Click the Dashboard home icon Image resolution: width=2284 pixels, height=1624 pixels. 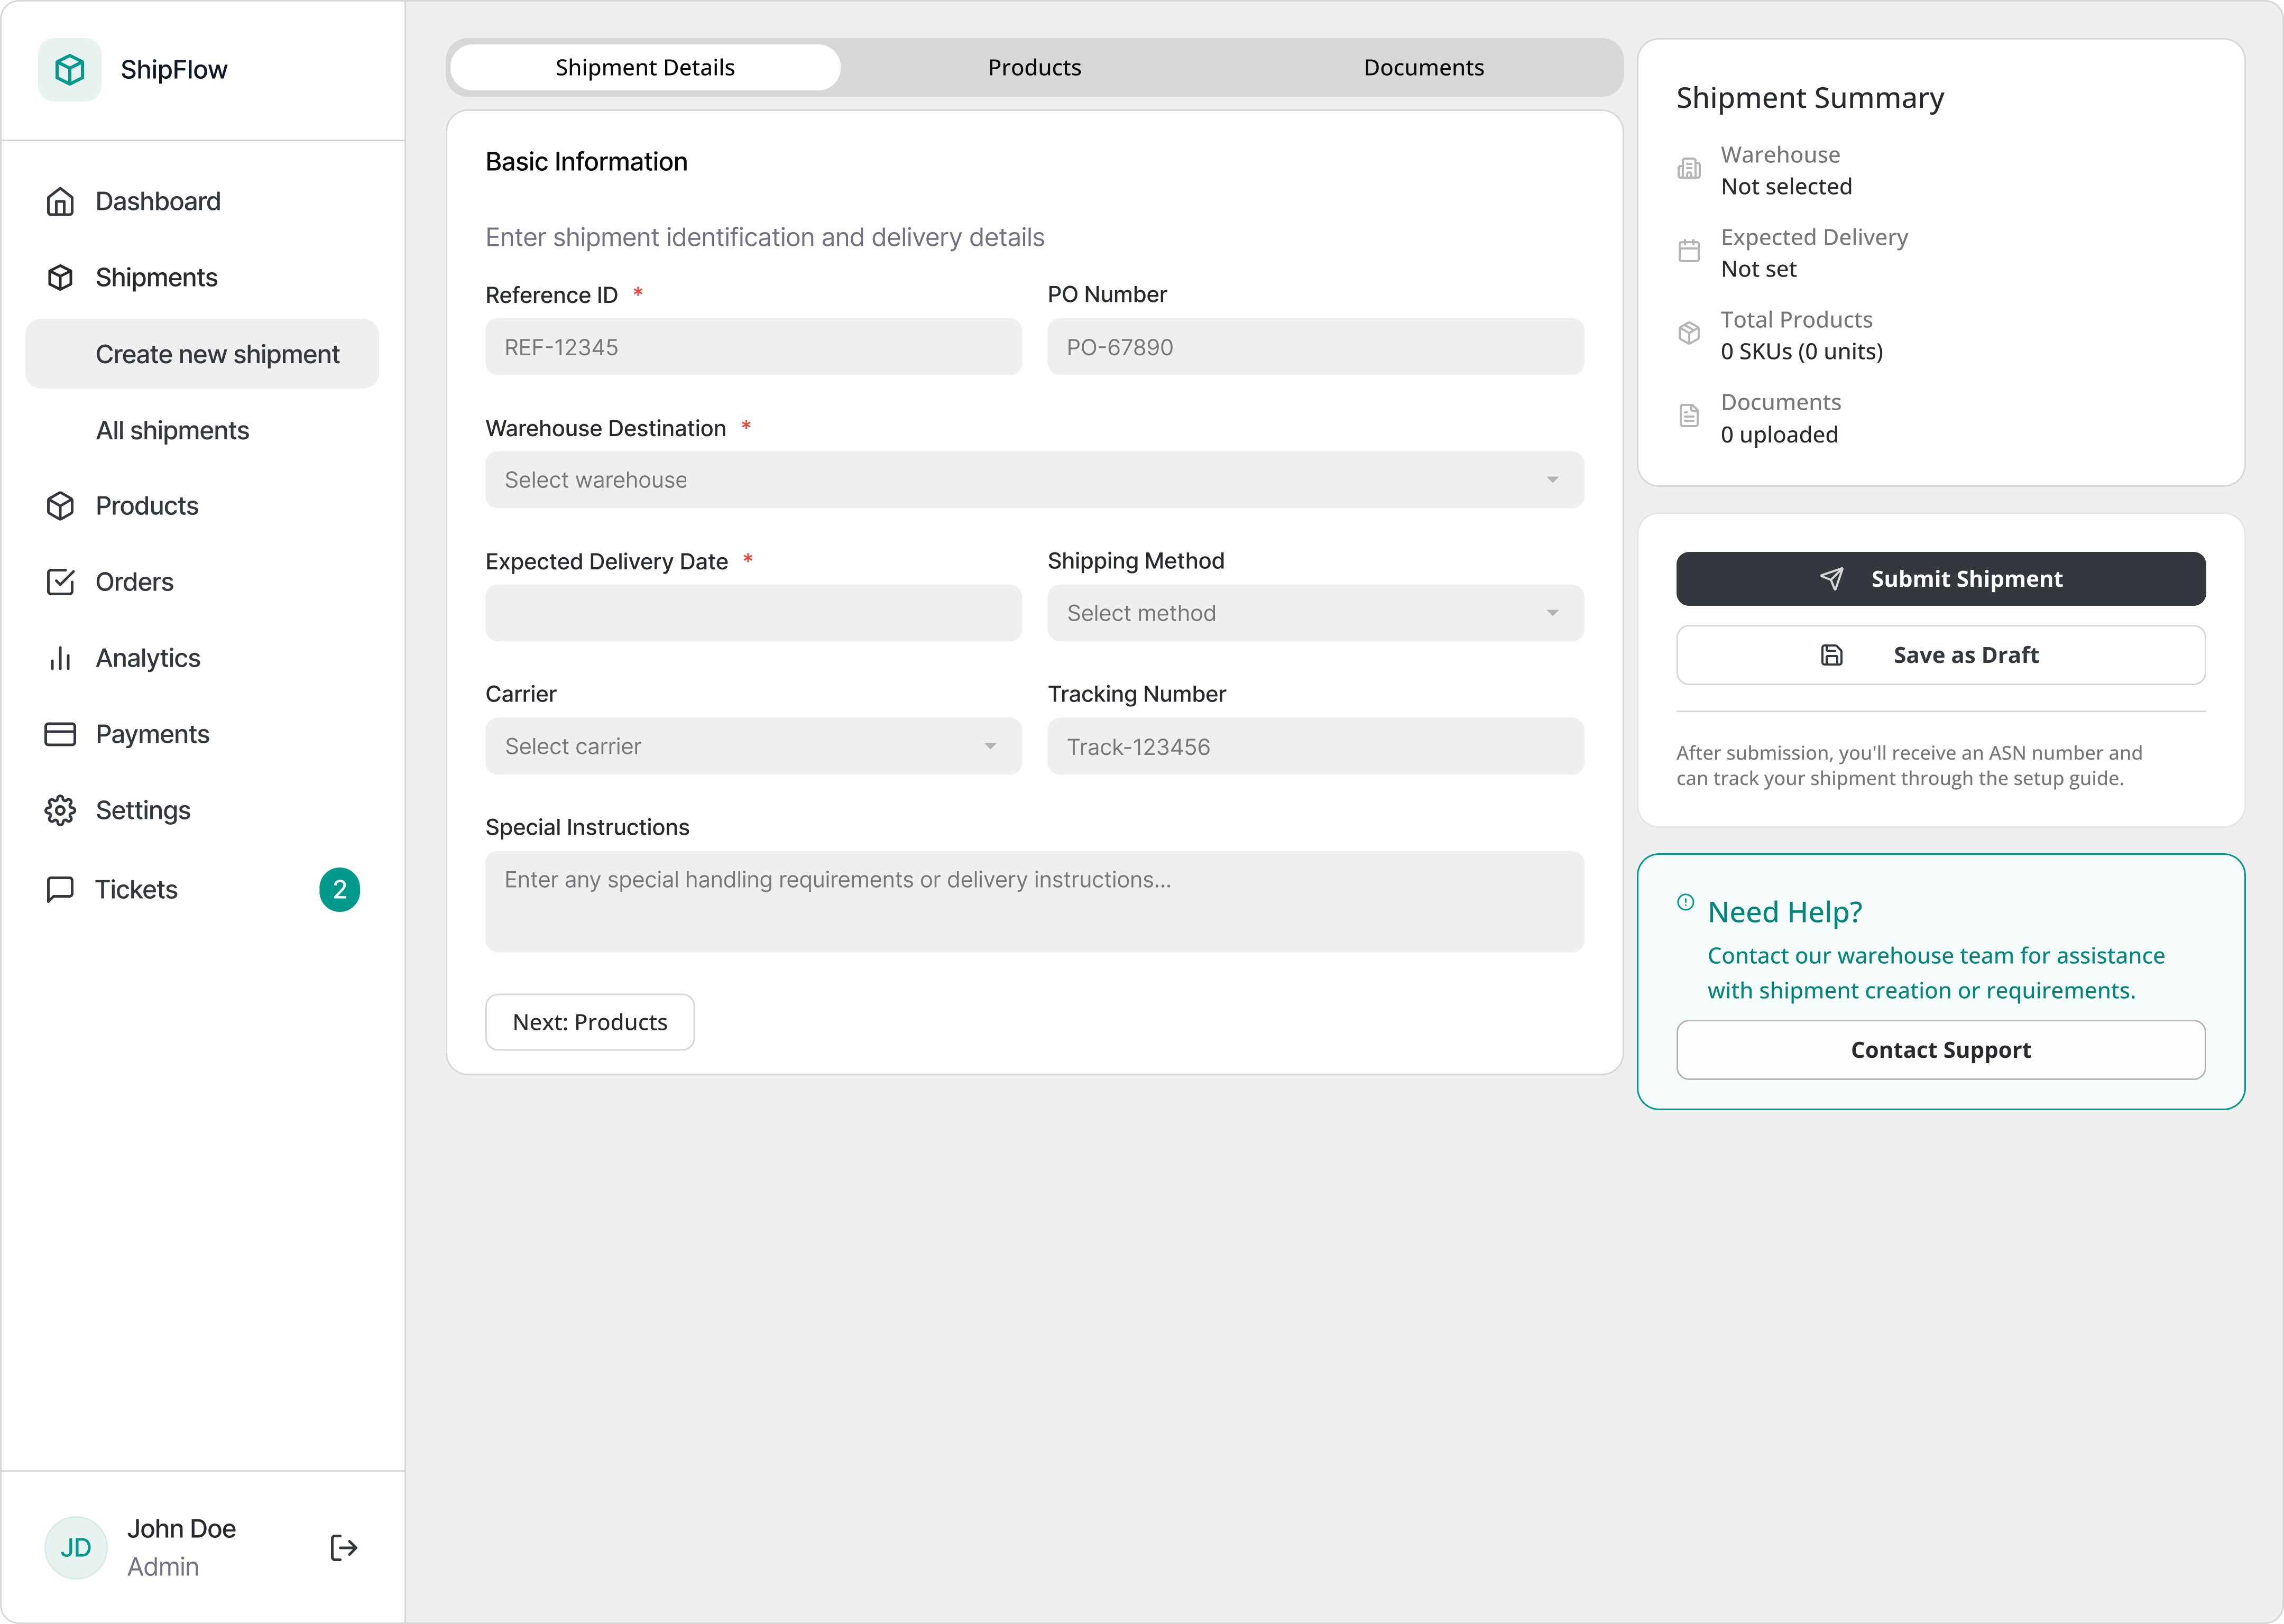click(60, 202)
